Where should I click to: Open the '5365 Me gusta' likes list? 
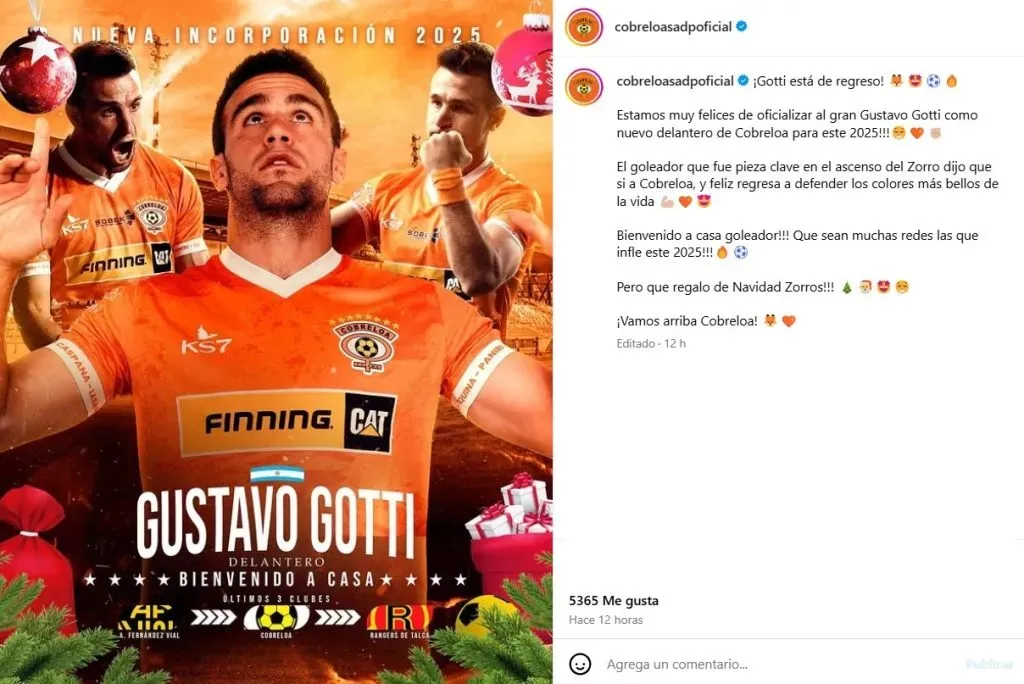(x=614, y=600)
